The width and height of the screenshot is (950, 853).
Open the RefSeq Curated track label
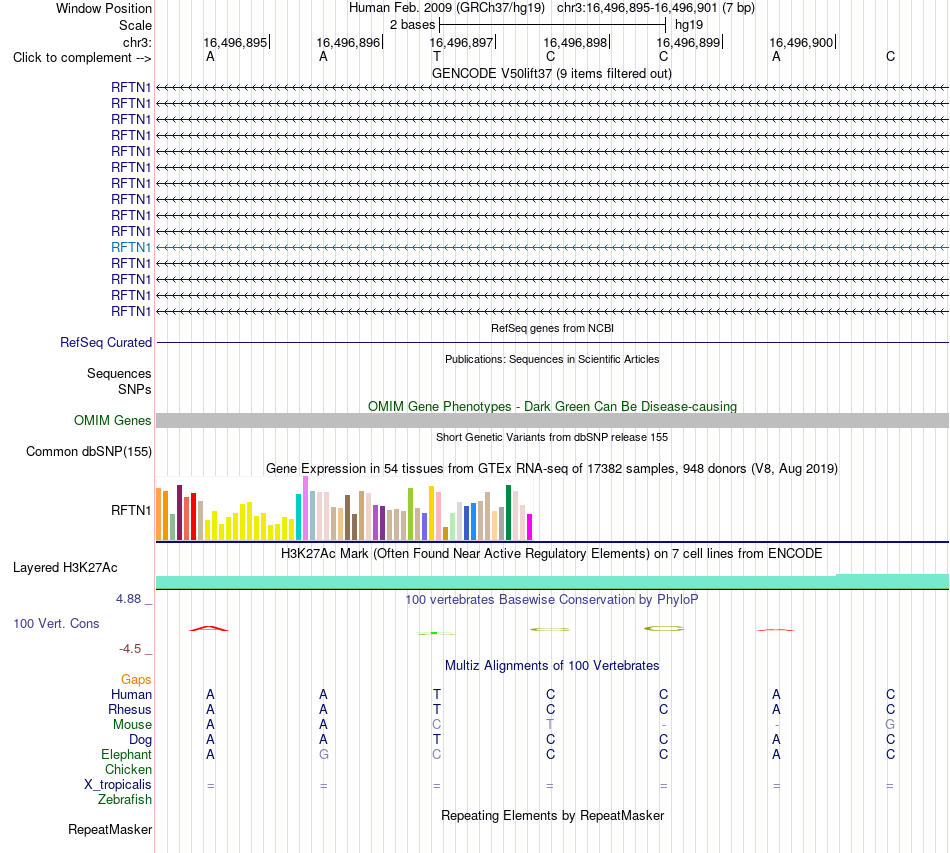(x=106, y=342)
